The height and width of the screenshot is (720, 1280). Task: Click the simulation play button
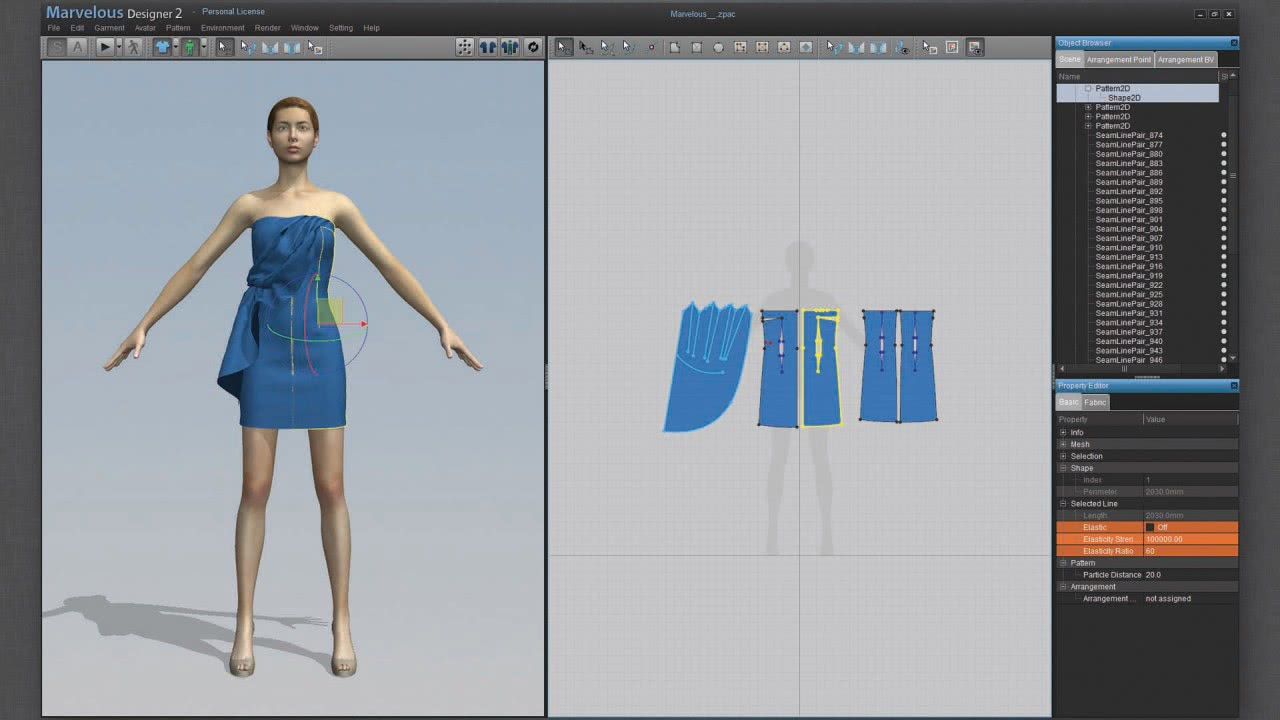click(103, 47)
